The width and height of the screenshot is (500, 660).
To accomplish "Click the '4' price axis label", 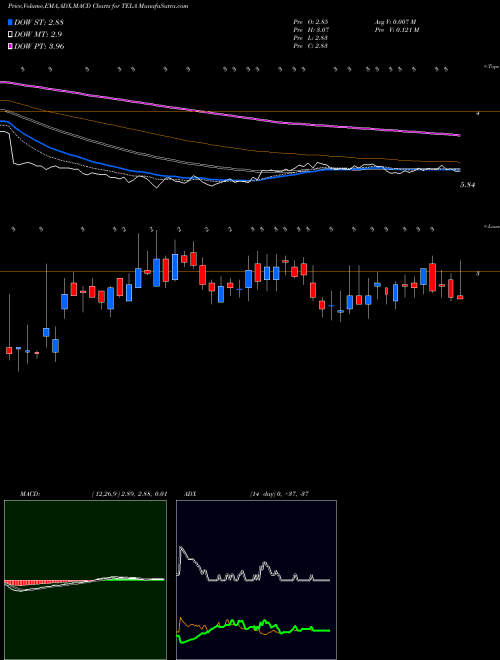I will tap(478, 113).
